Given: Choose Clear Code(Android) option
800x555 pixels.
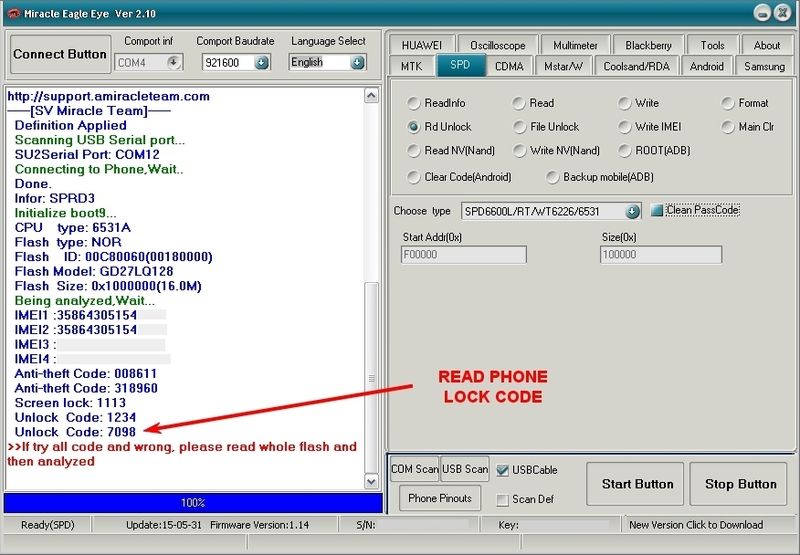Looking at the screenshot, I should click(413, 177).
